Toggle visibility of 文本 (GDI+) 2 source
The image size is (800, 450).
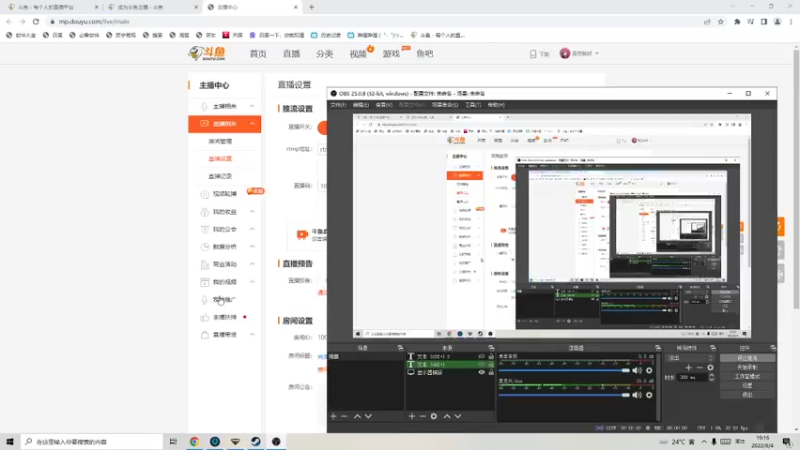tap(481, 357)
